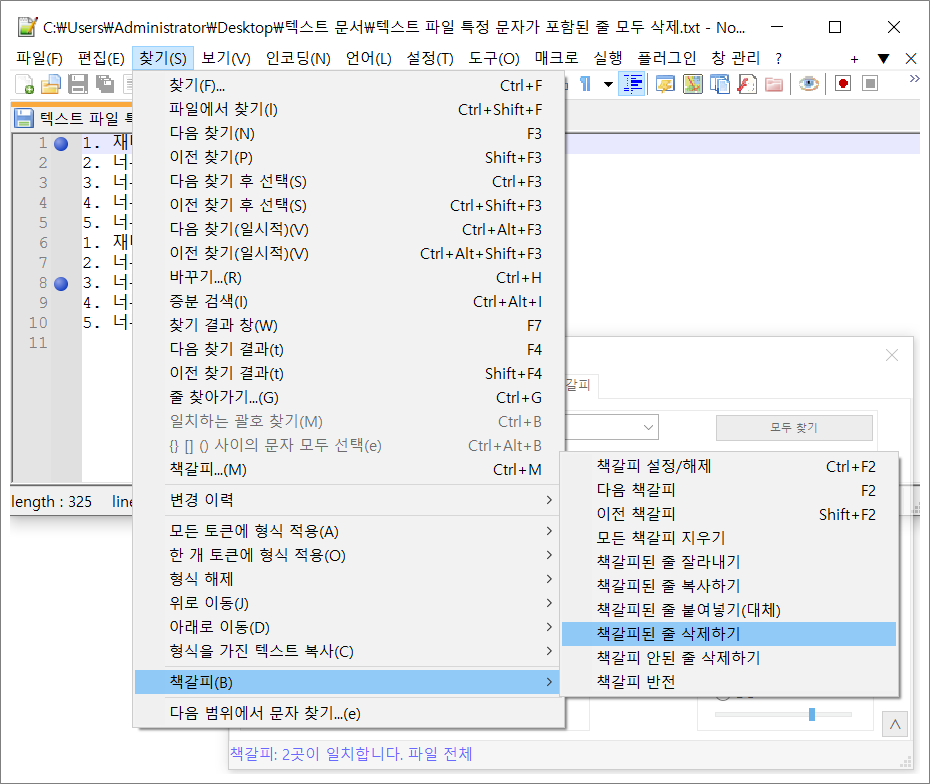Toggle the bookmark dot on line 8
The height and width of the screenshot is (784, 930).
[x=61, y=284]
